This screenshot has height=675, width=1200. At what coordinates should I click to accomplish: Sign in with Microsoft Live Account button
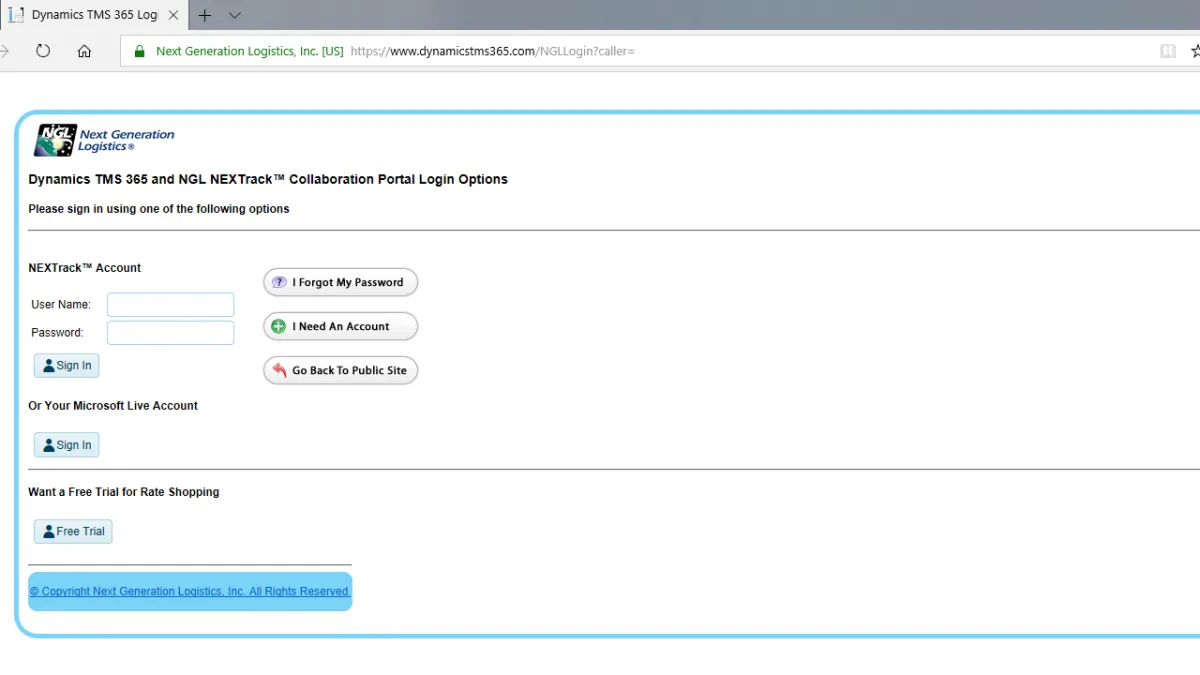click(x=66, y=446)
